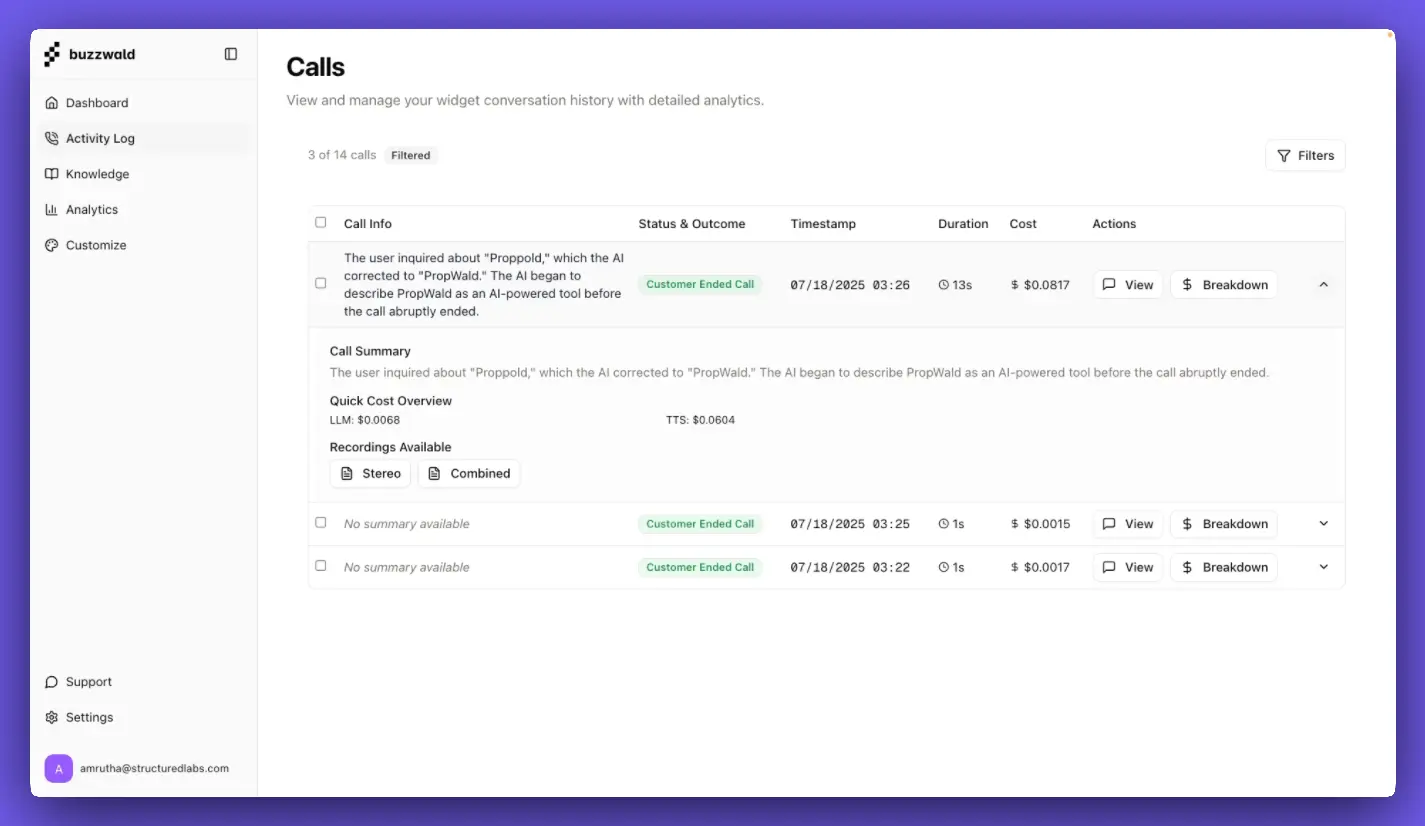The image size is (1425, 826).
Task: Open the amrutha account avatar menu
Action: coord(58,768)
